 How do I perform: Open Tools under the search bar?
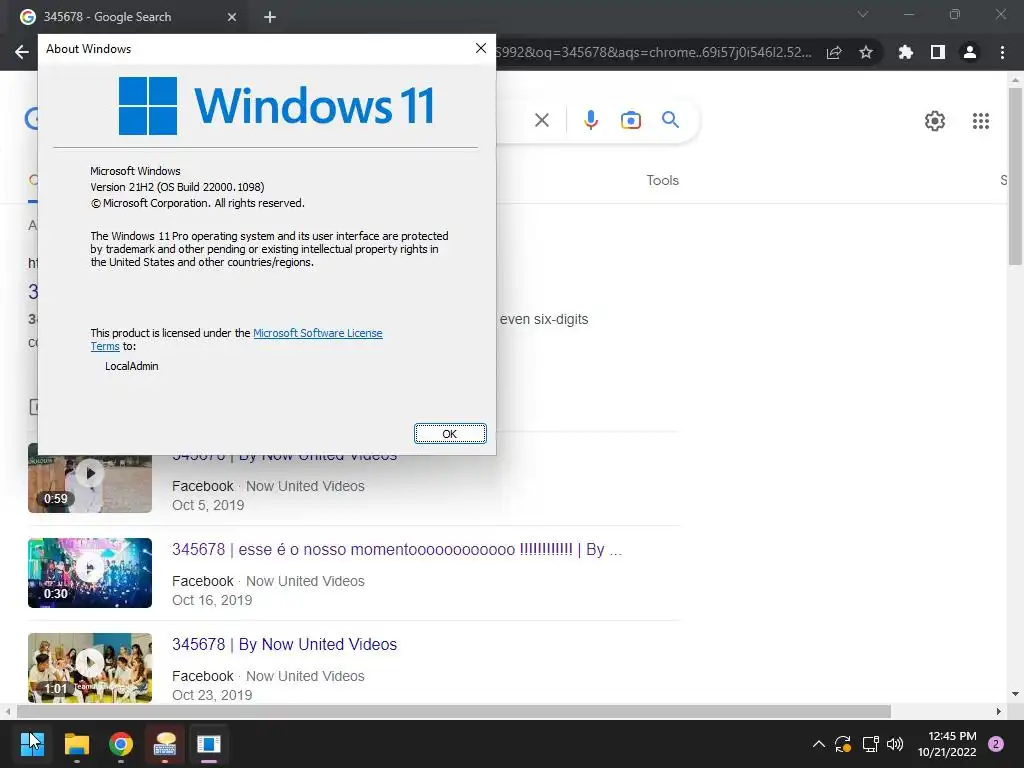point(662,180)
